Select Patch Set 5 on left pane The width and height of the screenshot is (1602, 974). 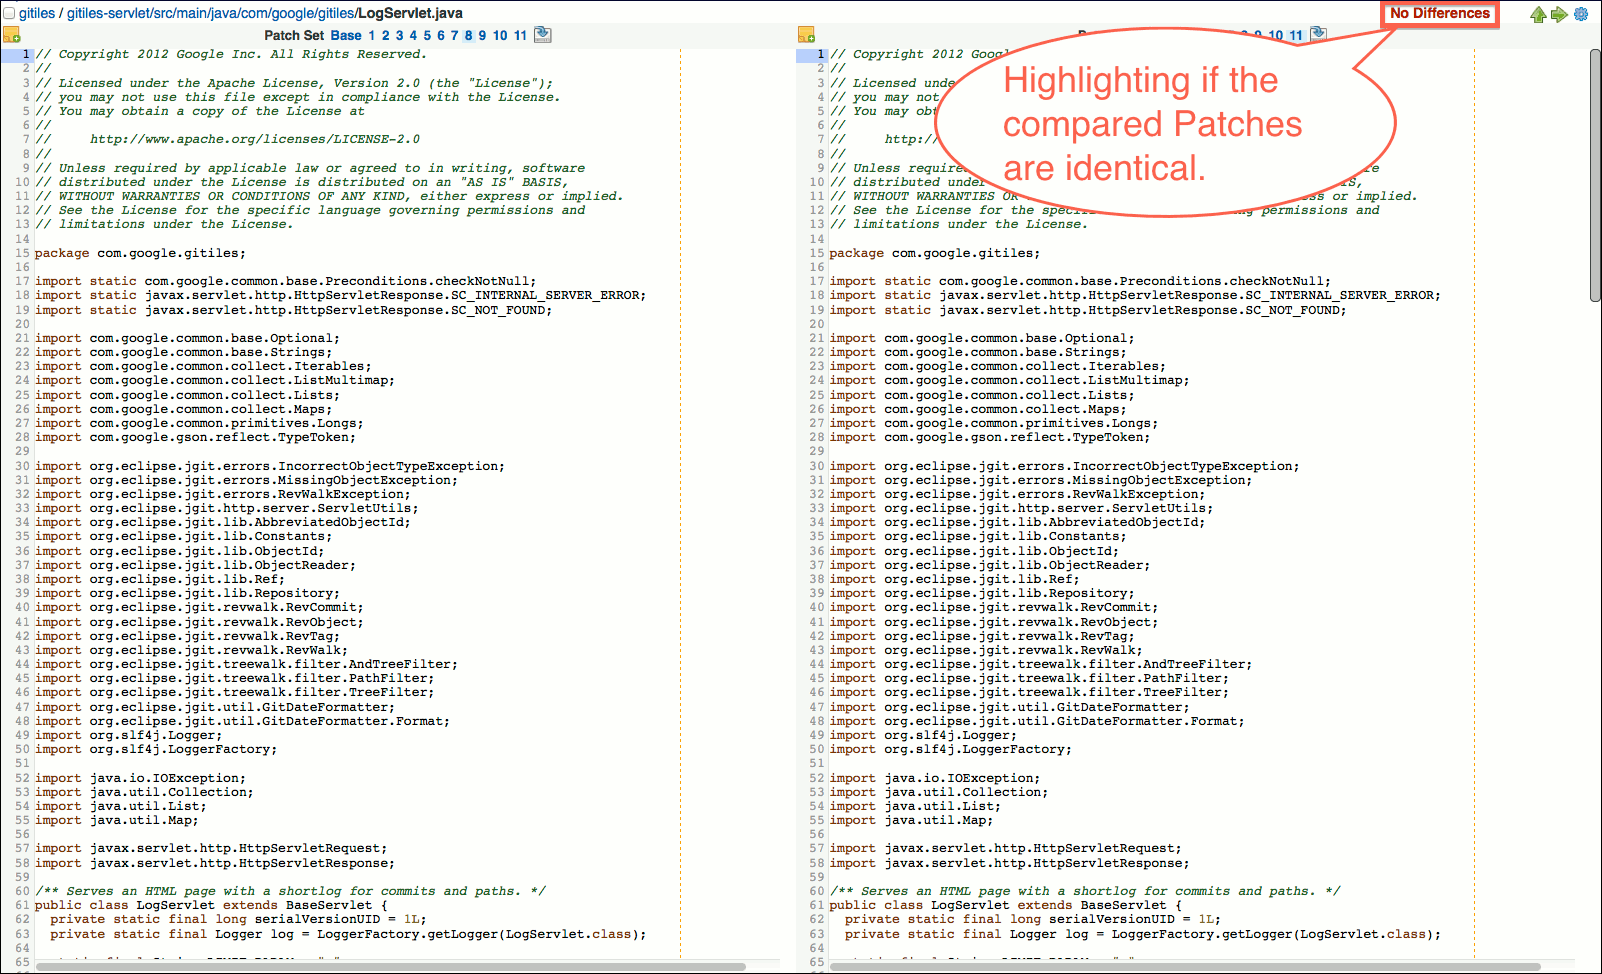(x=427, y=34)
